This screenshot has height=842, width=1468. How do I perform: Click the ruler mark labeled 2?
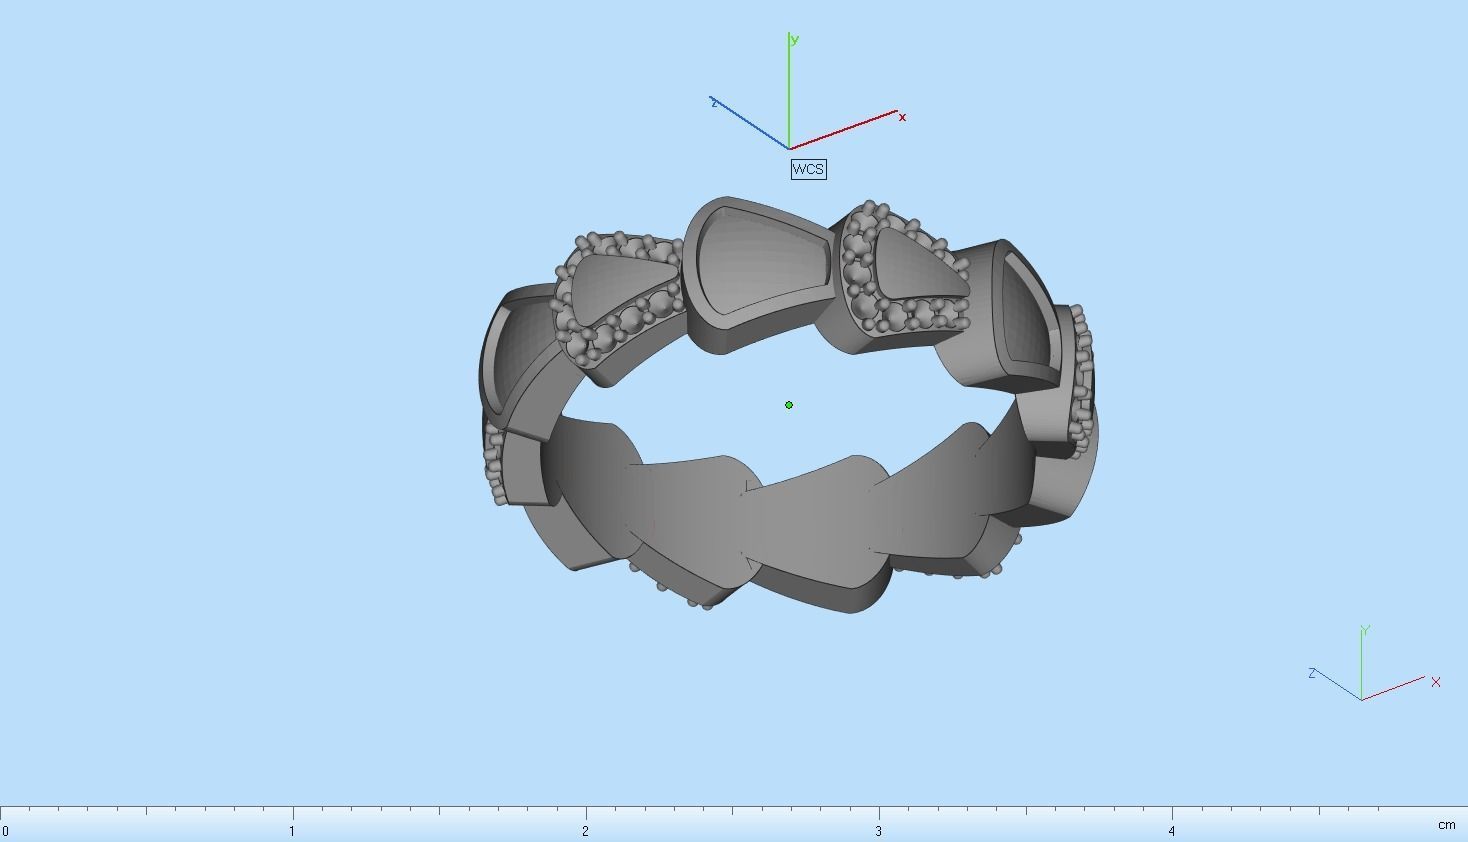tap(585, 831)
